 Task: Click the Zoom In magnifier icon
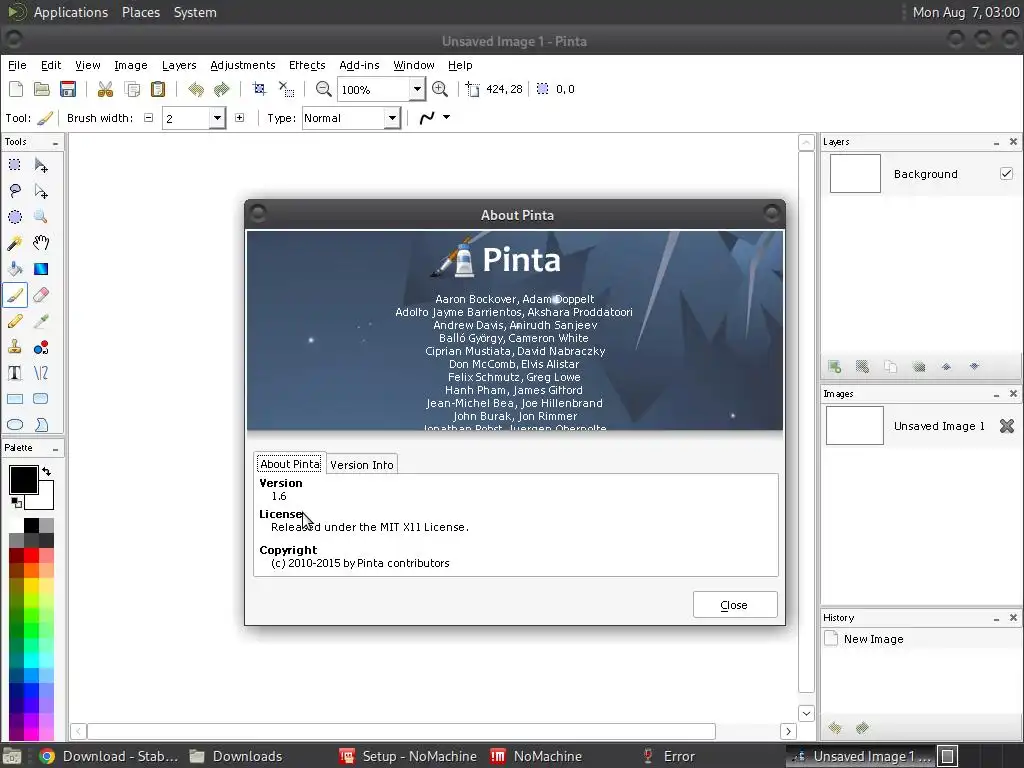[440, 89]
